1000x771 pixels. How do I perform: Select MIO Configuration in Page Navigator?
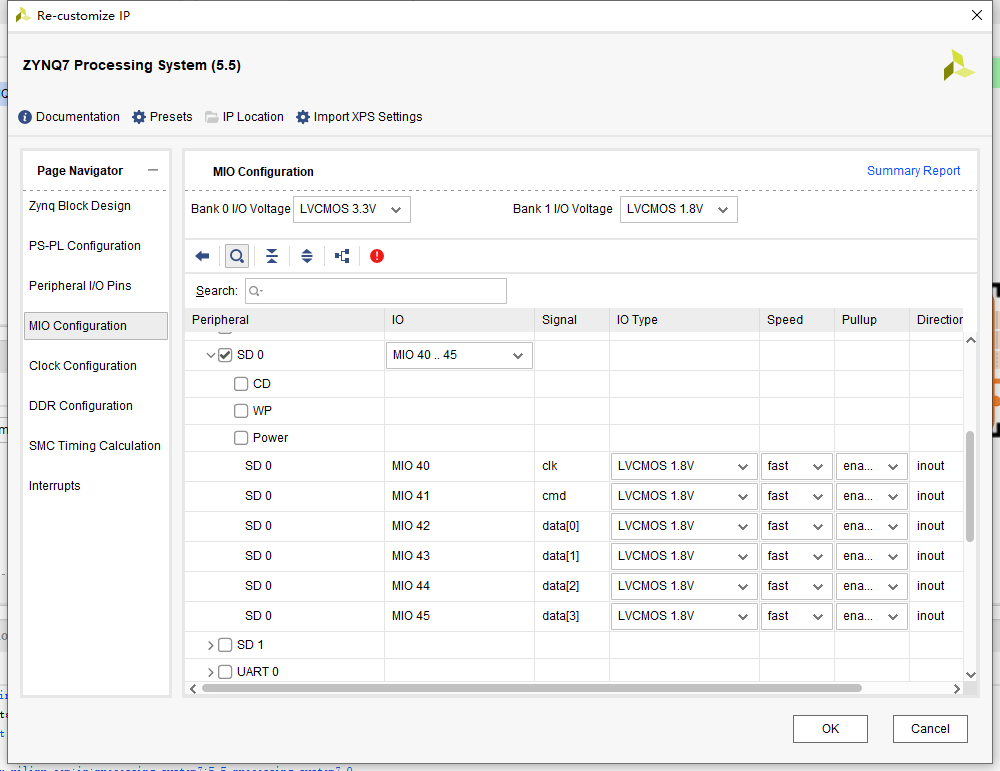(x=96, y=326)
